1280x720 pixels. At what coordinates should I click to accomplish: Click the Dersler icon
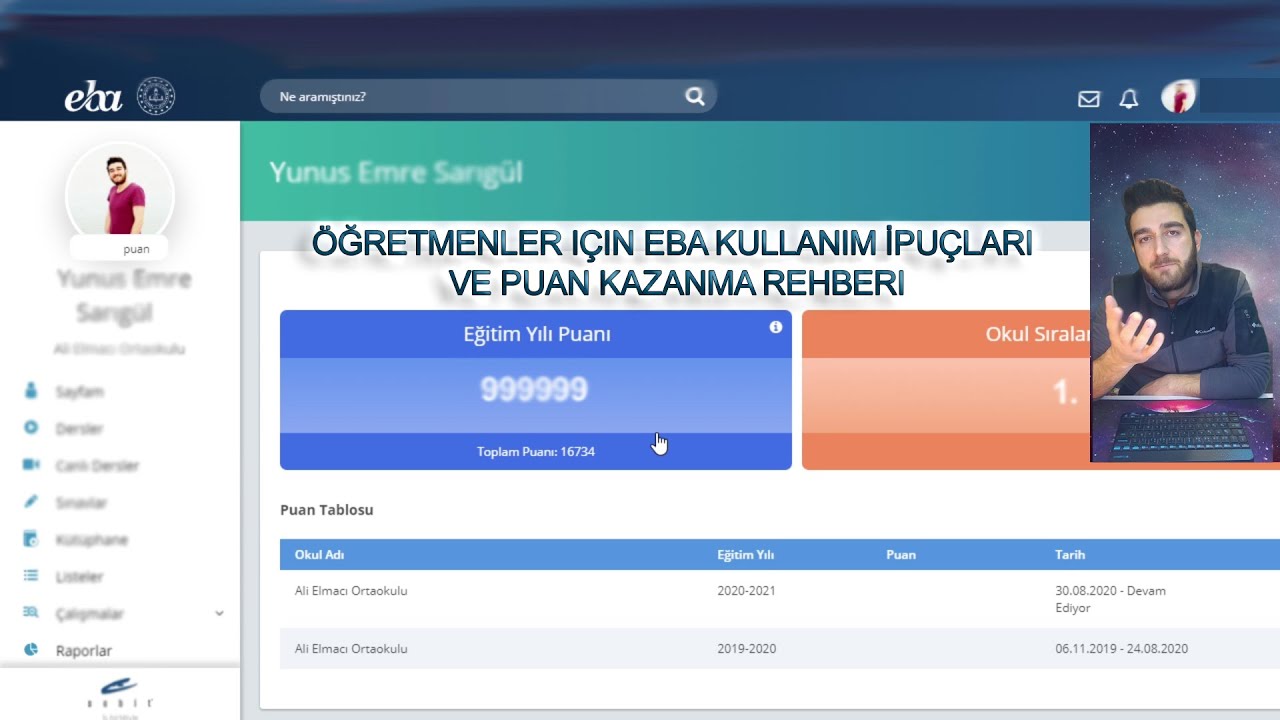coord(31,428)
